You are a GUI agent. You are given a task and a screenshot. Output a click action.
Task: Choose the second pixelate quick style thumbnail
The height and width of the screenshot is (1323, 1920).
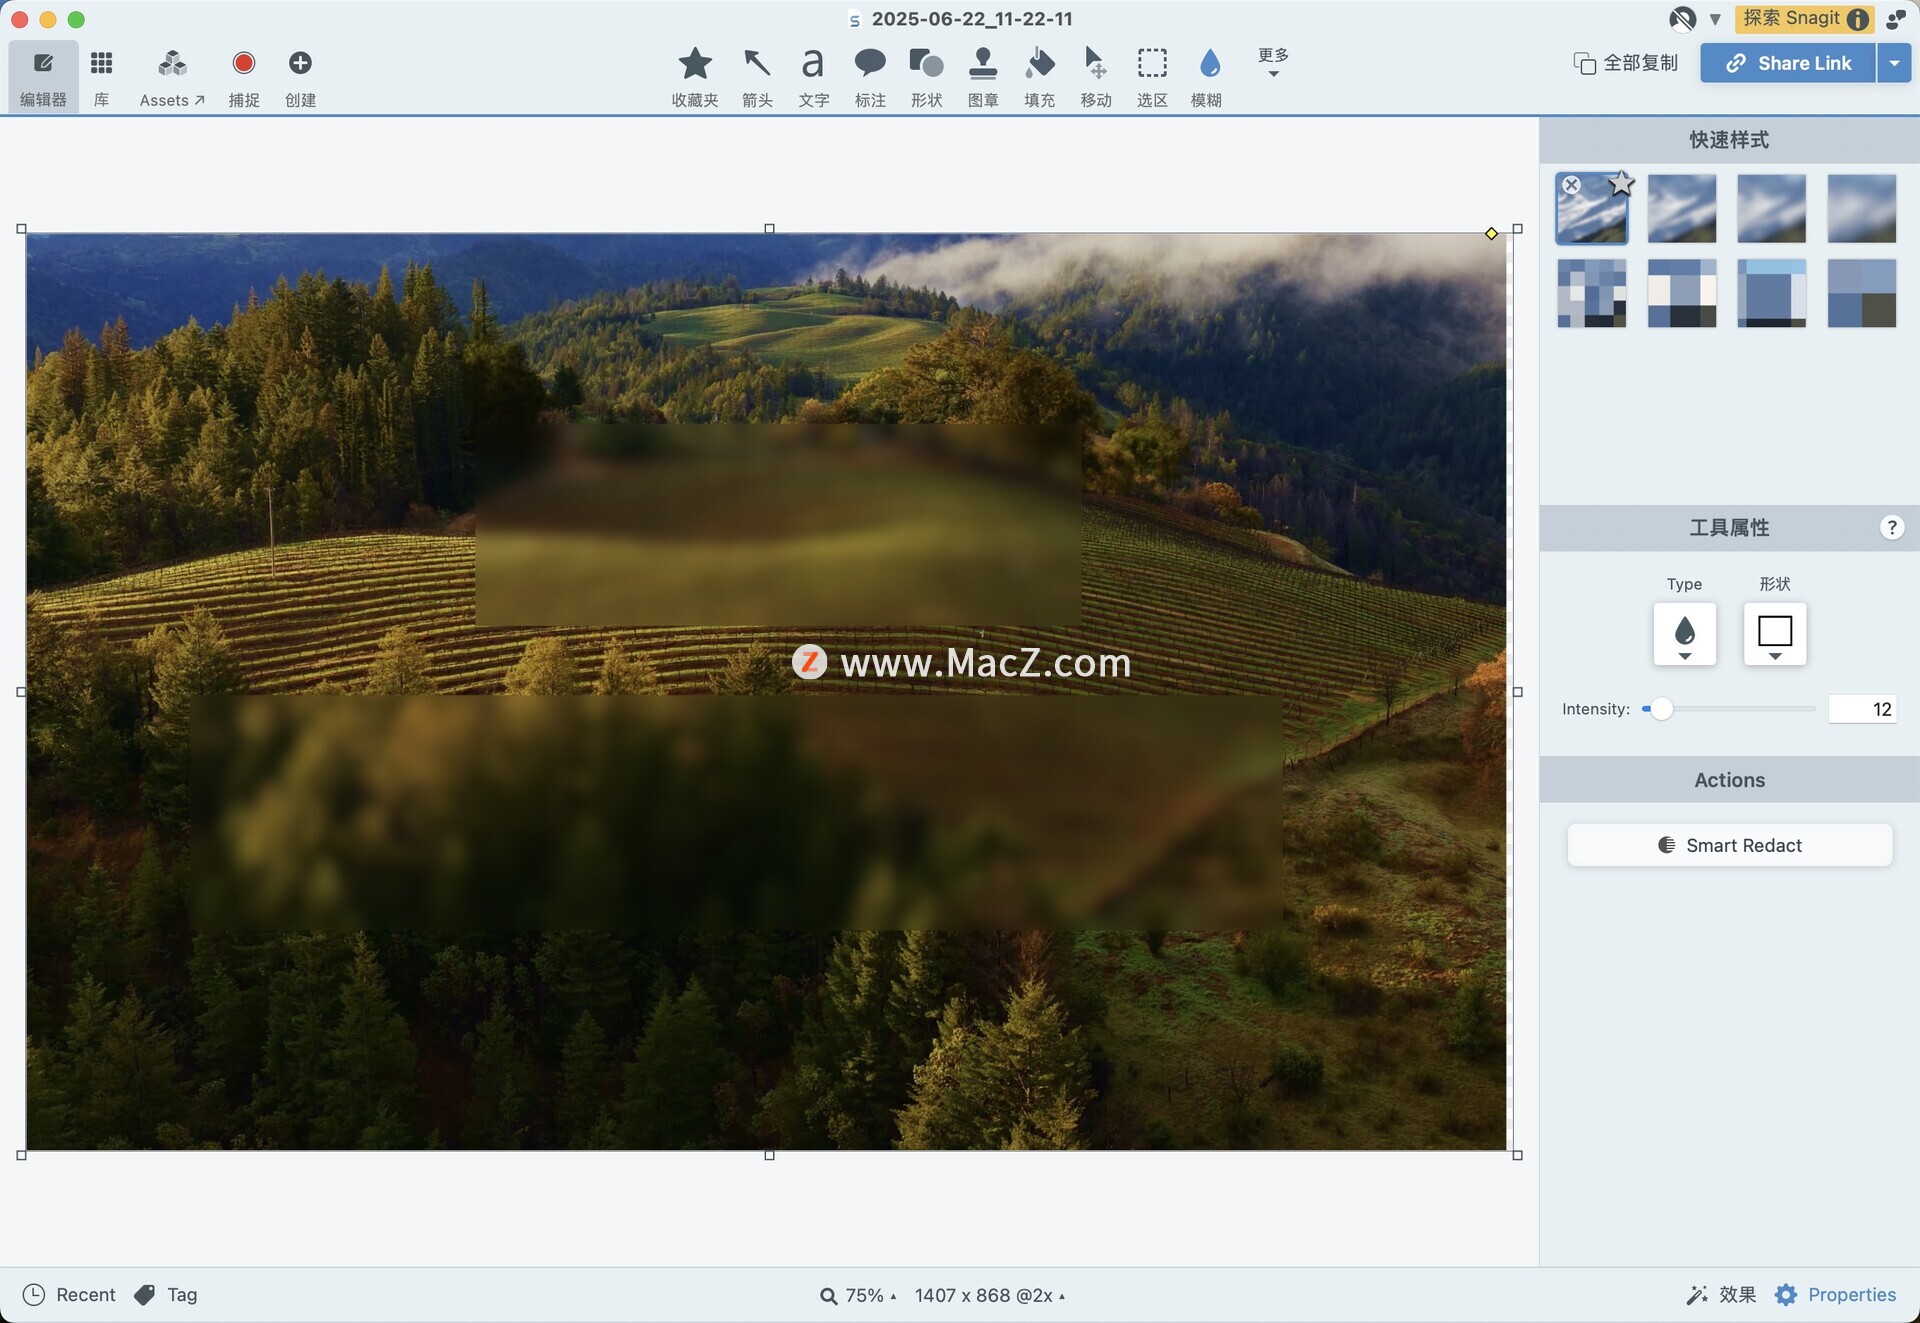point(1681,293)
